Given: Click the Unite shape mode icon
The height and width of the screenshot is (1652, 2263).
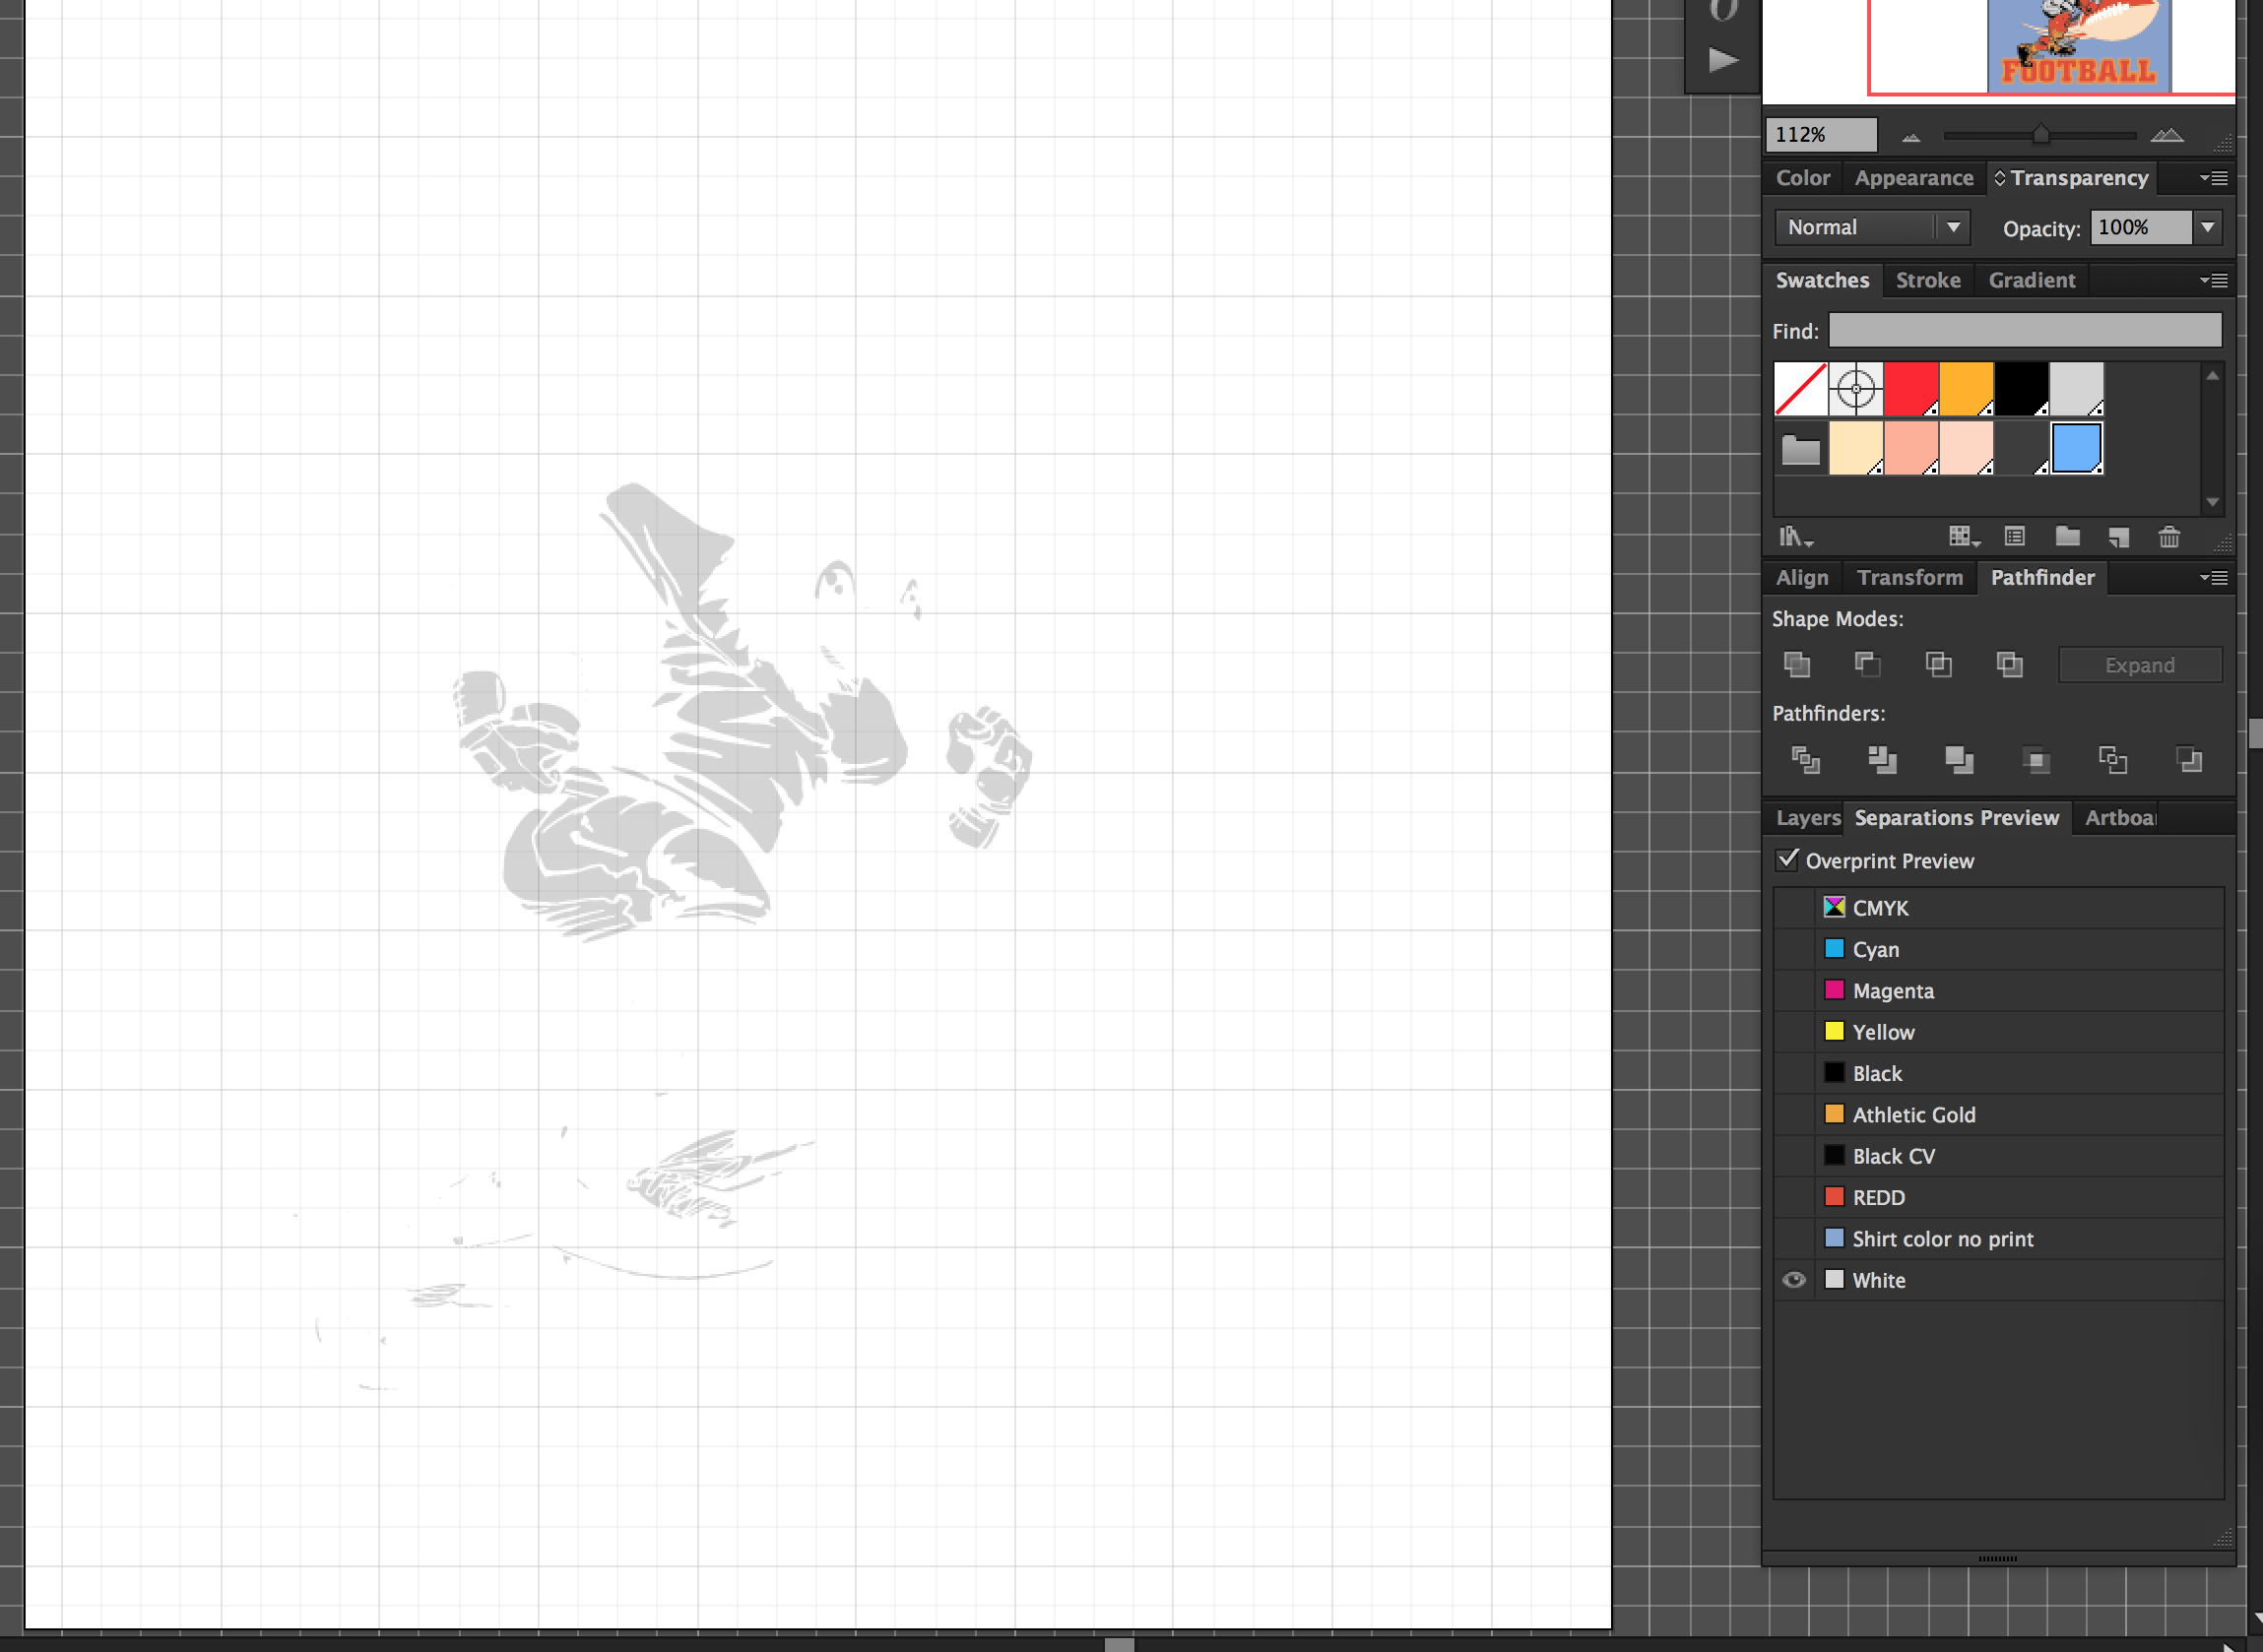Looking at the screenshot, I should pyautogui.click(x=1797, y=665).
